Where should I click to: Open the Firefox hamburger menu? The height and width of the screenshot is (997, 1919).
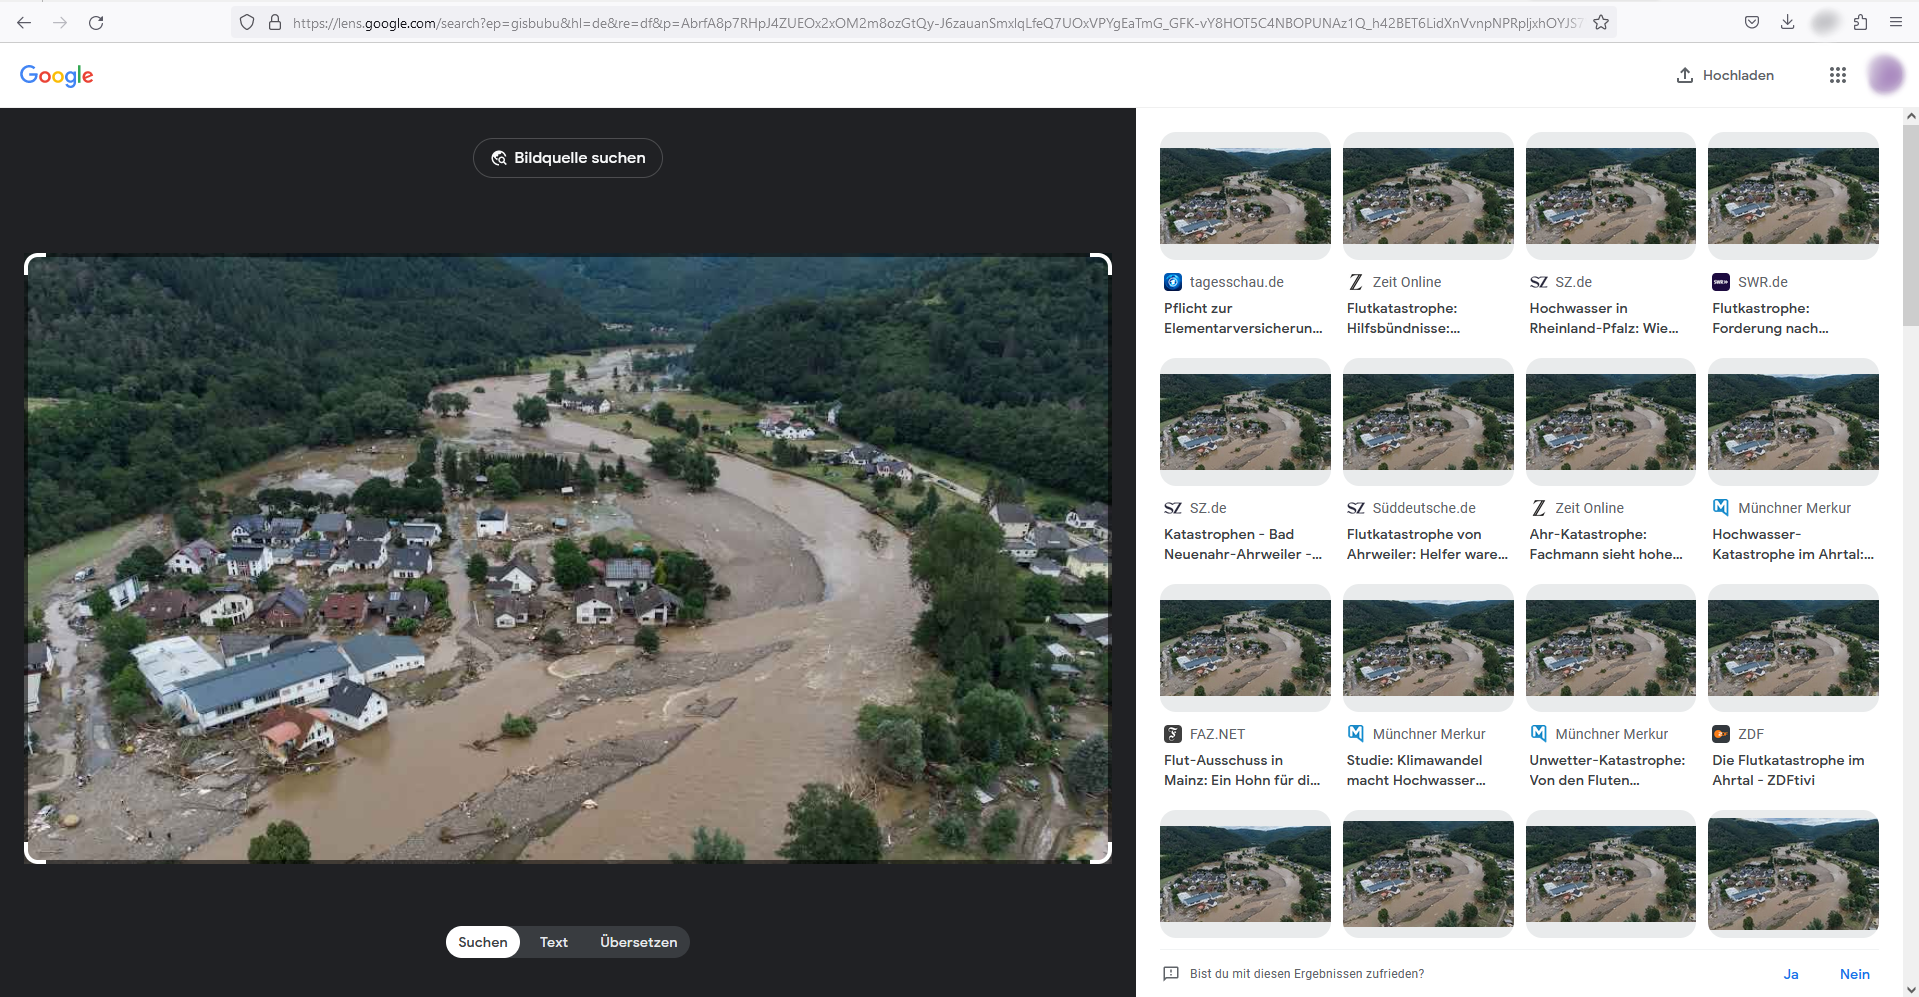1896,22
